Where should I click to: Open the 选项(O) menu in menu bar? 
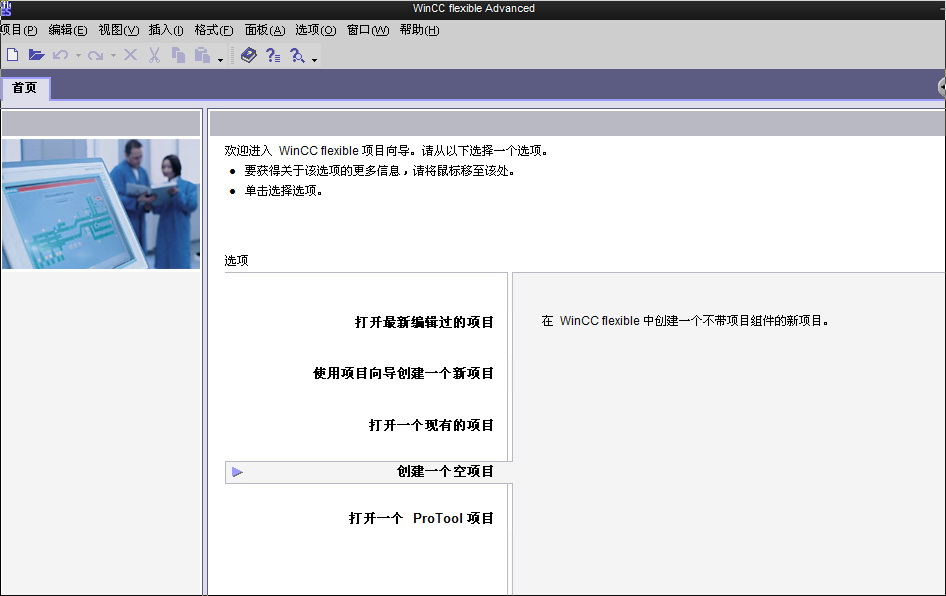315,30
